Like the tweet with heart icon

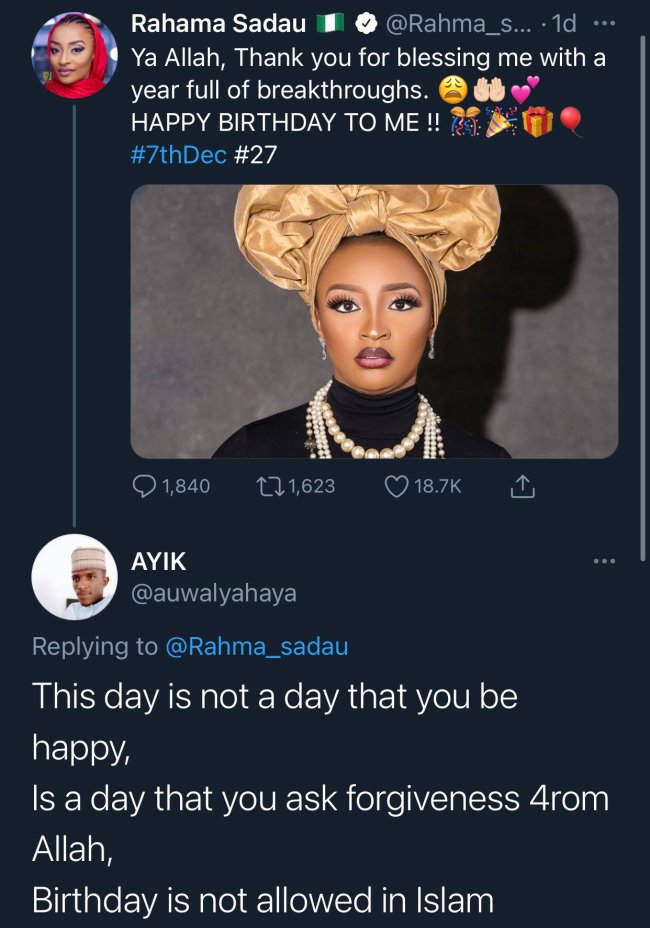pyautogui.click(x=397, y=486)
